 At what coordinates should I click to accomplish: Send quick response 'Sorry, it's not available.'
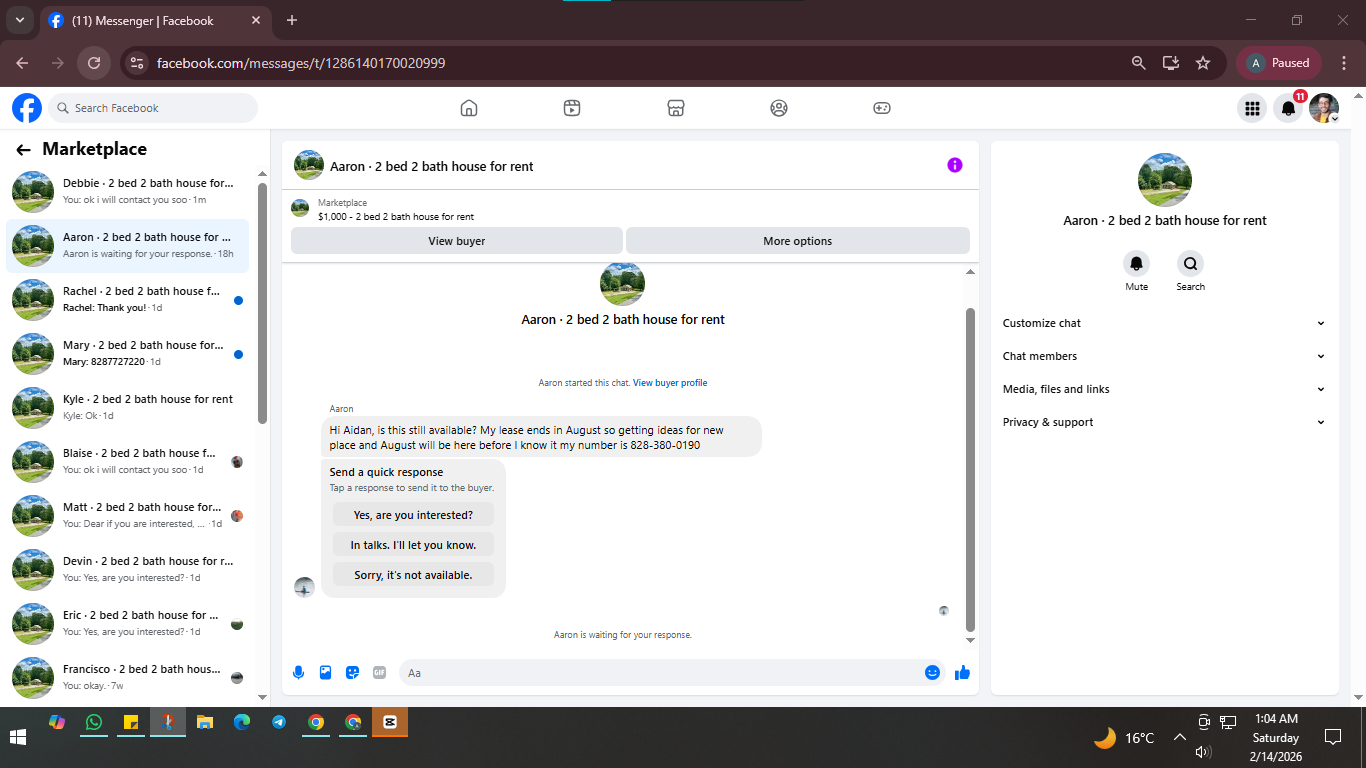pyautogui.click(x=413, y=575)
